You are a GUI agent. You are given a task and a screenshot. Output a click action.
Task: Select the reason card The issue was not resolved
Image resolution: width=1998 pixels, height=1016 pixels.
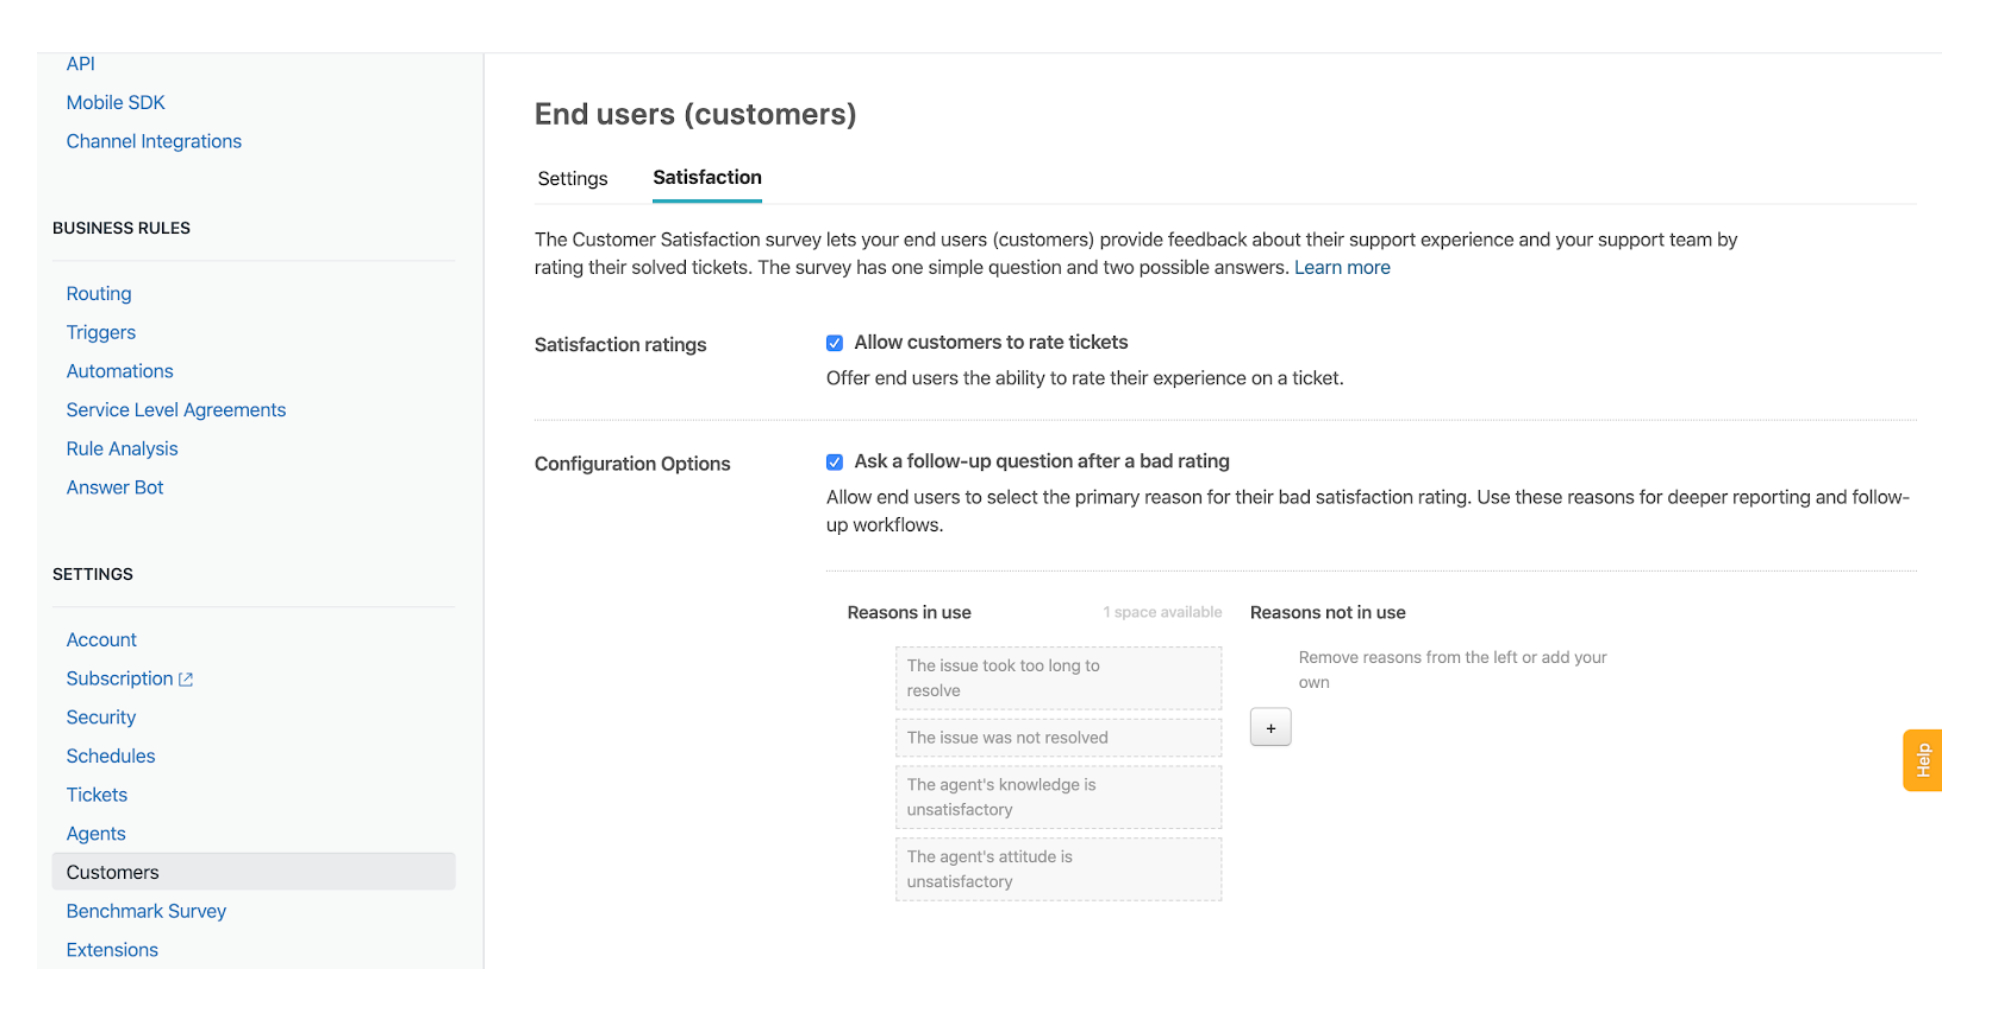click(x=1058, y=737)
